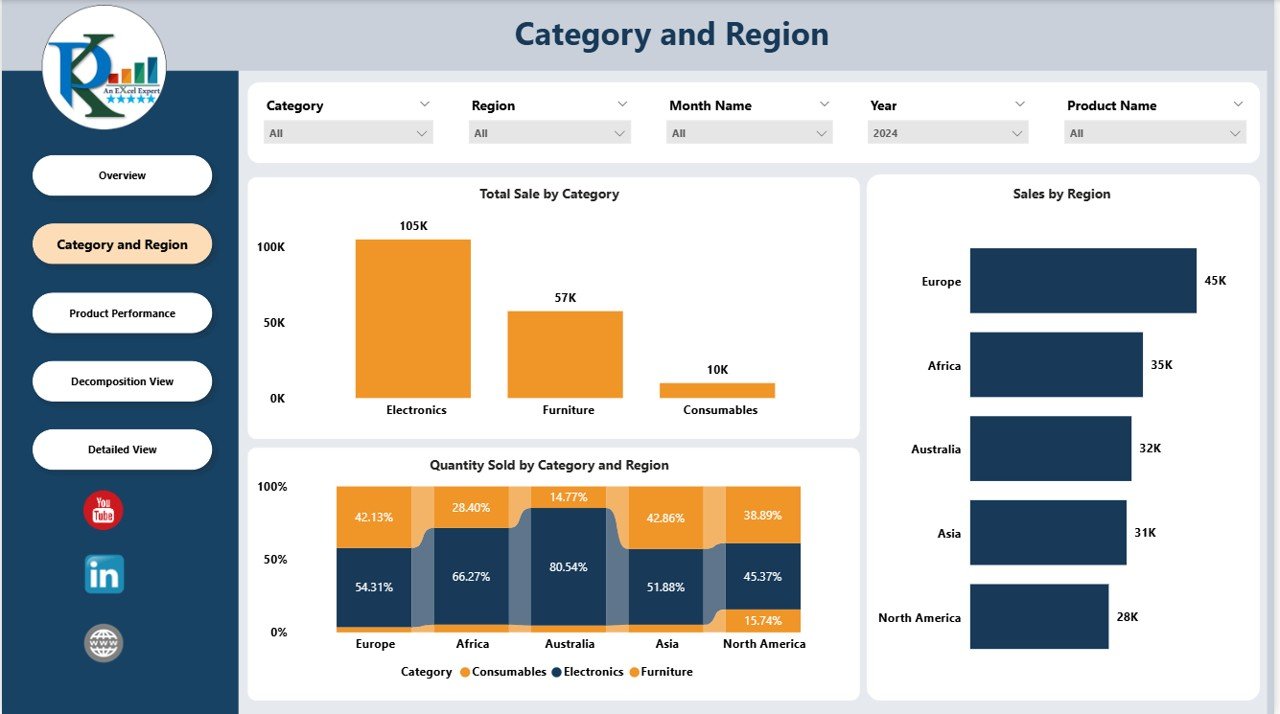The image size is (1280, 714).
Task: Click the Furniture legend color marker
Action: tap(634, 673)
